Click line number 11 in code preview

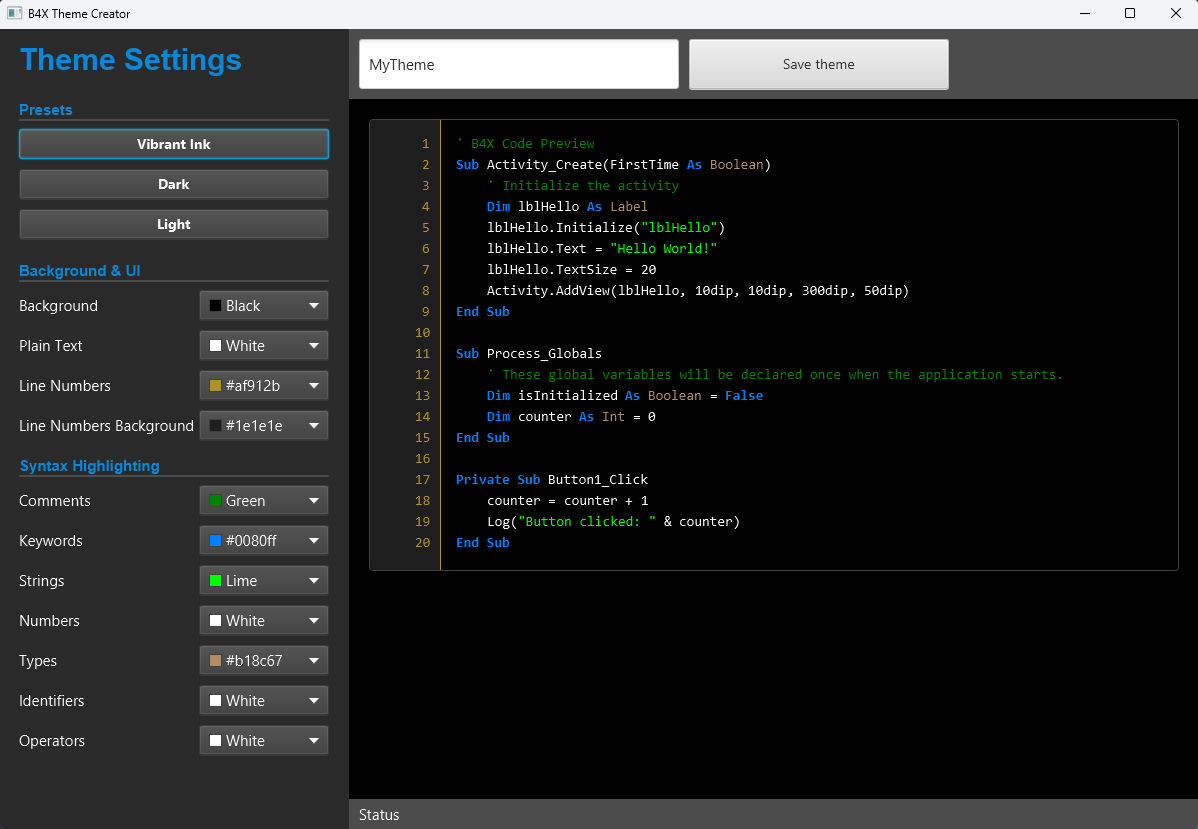[x=422, y=354]
